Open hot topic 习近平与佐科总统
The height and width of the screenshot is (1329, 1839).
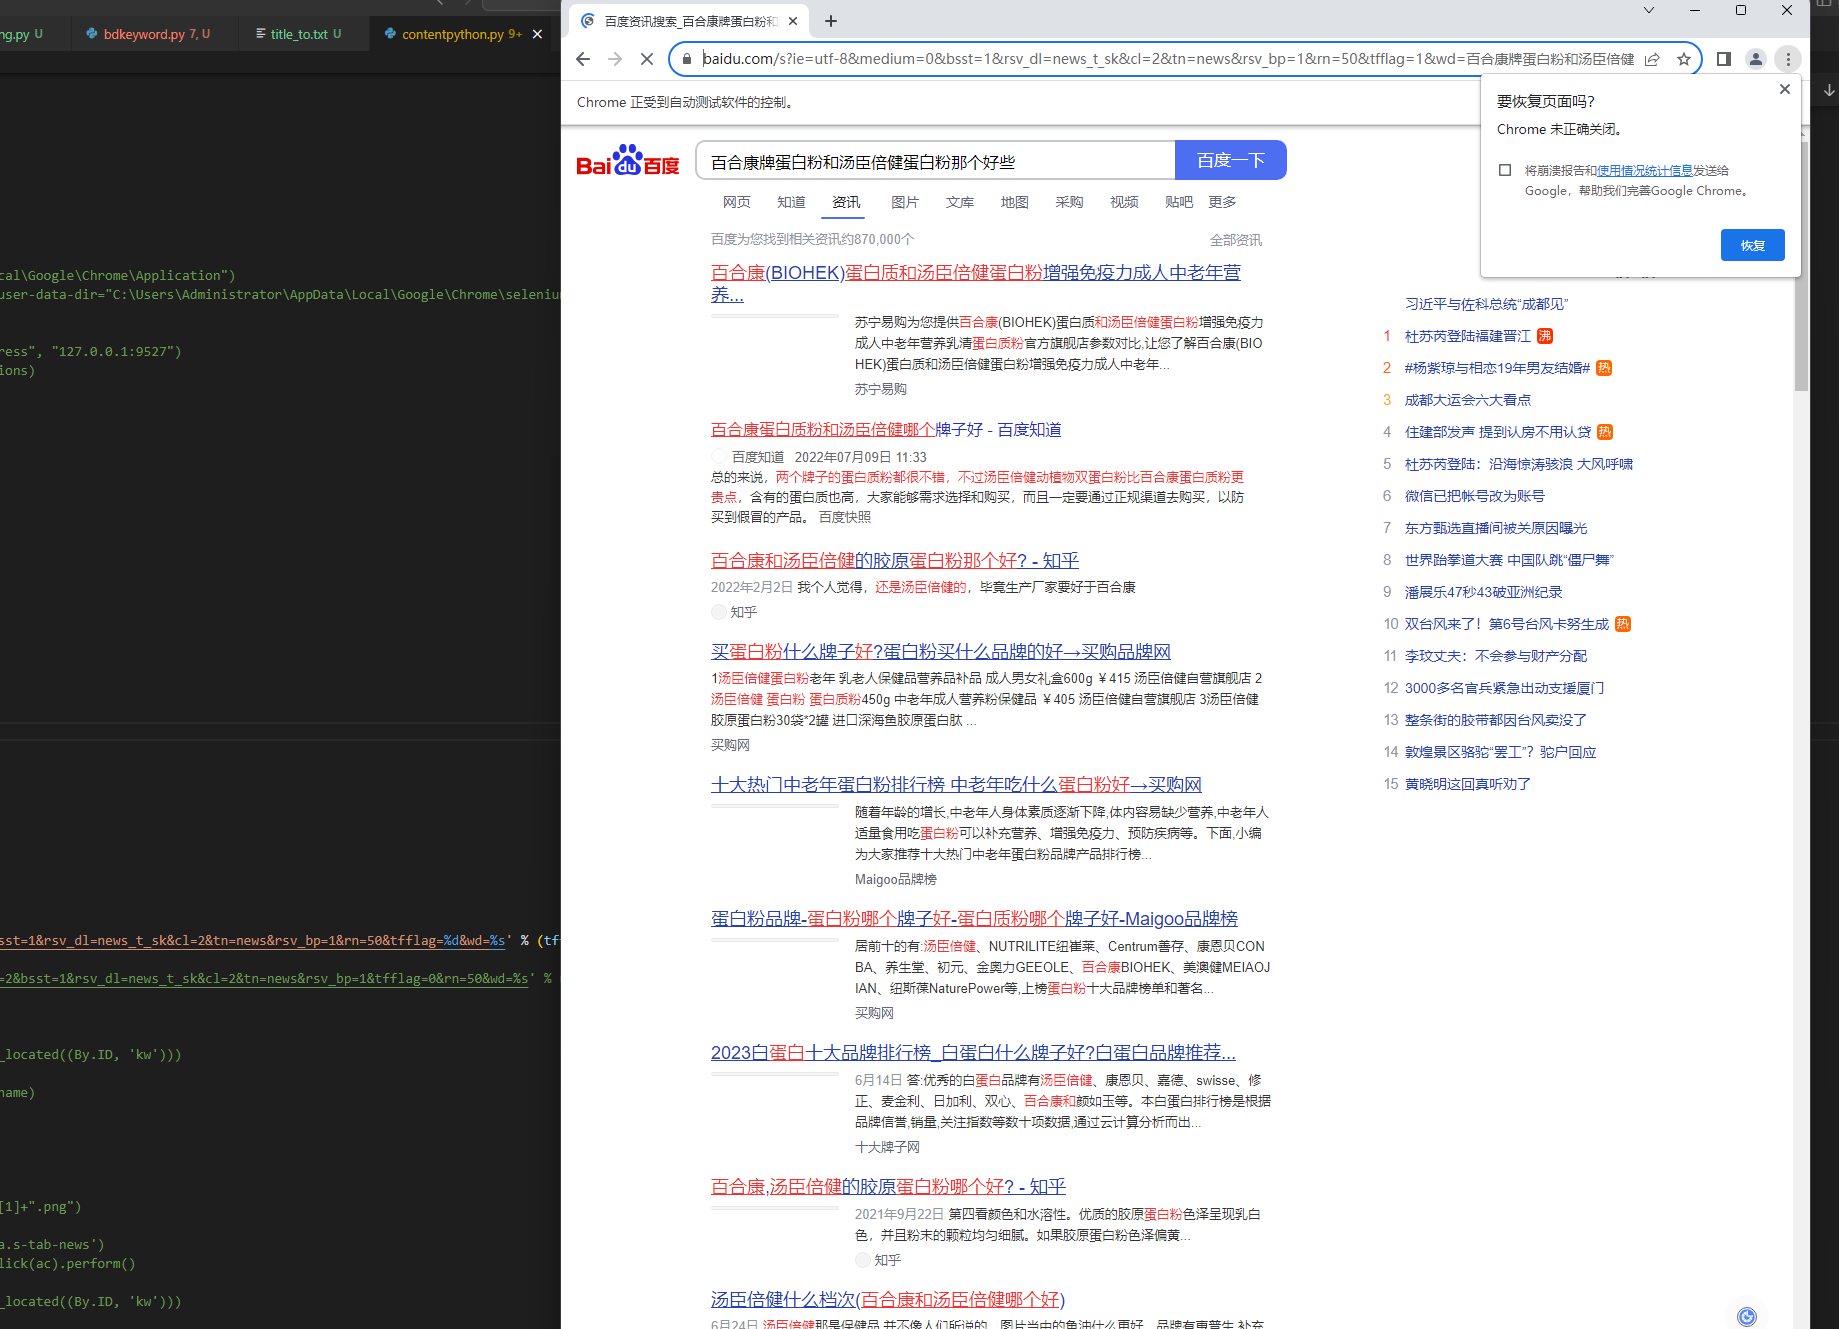1486,304
